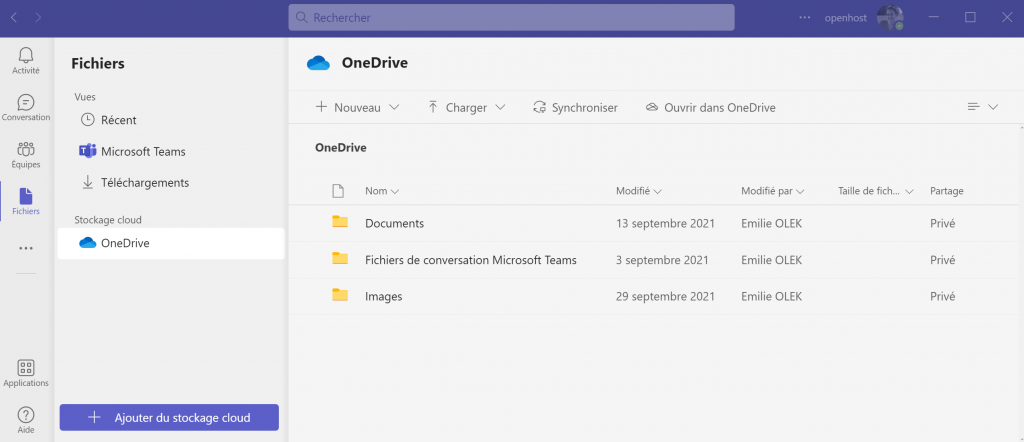1024x442 pixels.
Task: Click the Synchroniser toolbar icon
Action: click(x=539, y=108)
